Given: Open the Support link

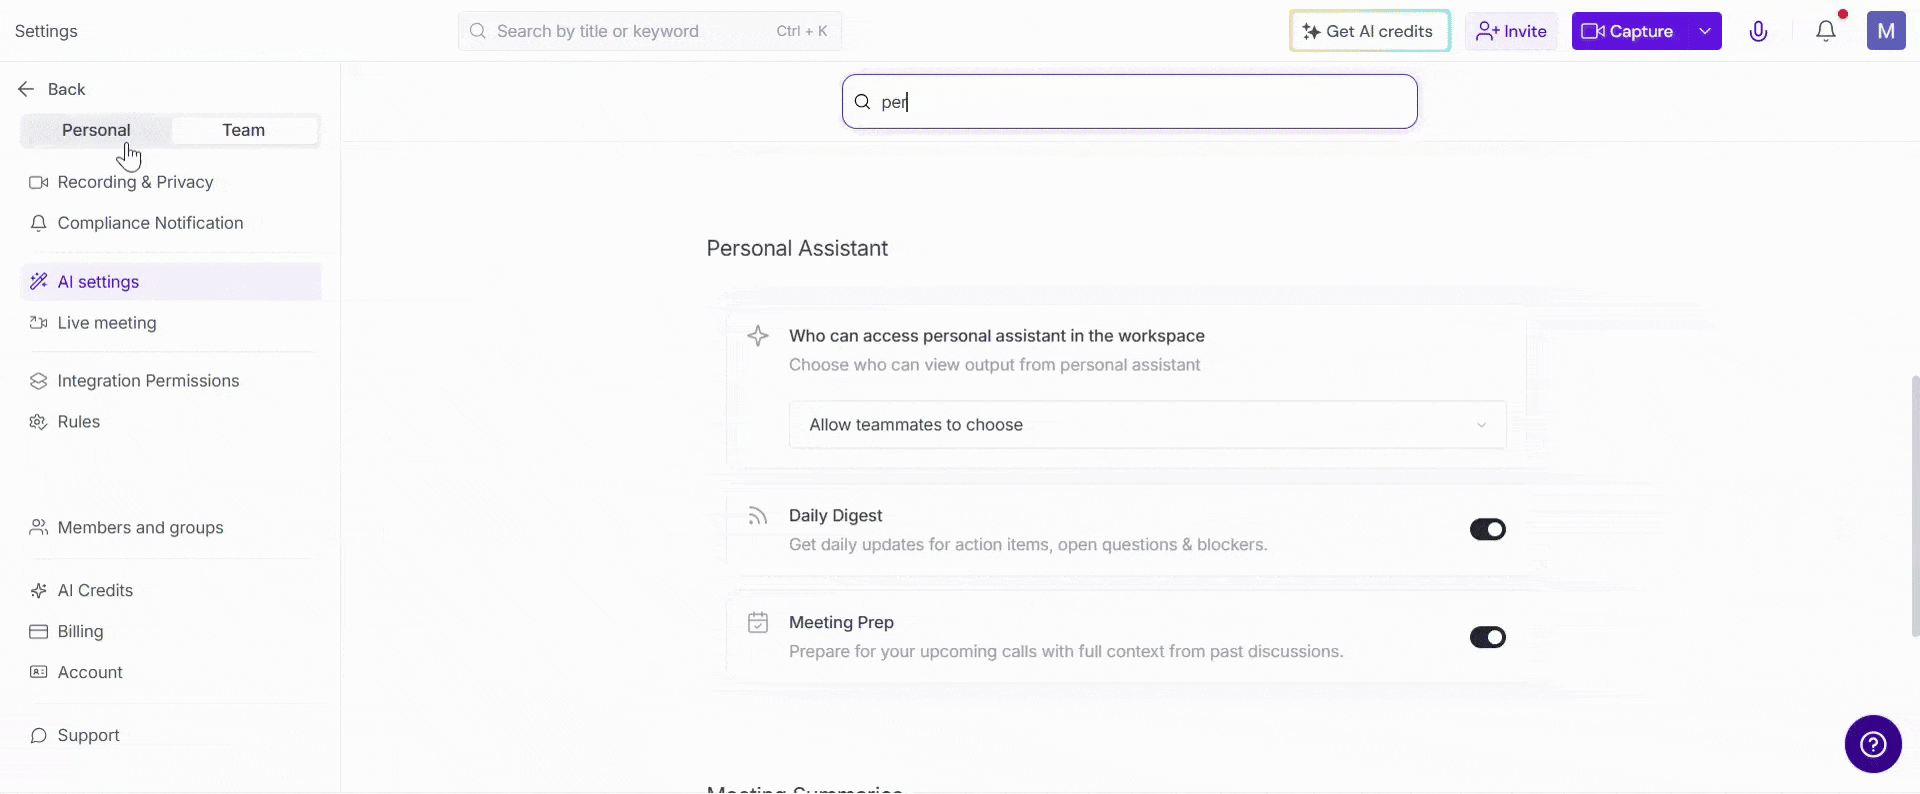Looking at the screenshot, I should pos(171,735).
